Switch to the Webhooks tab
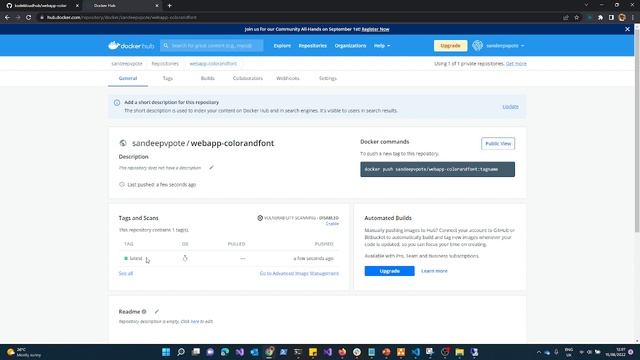The width and height of the screenshot is (640, 360). (288, 78)
